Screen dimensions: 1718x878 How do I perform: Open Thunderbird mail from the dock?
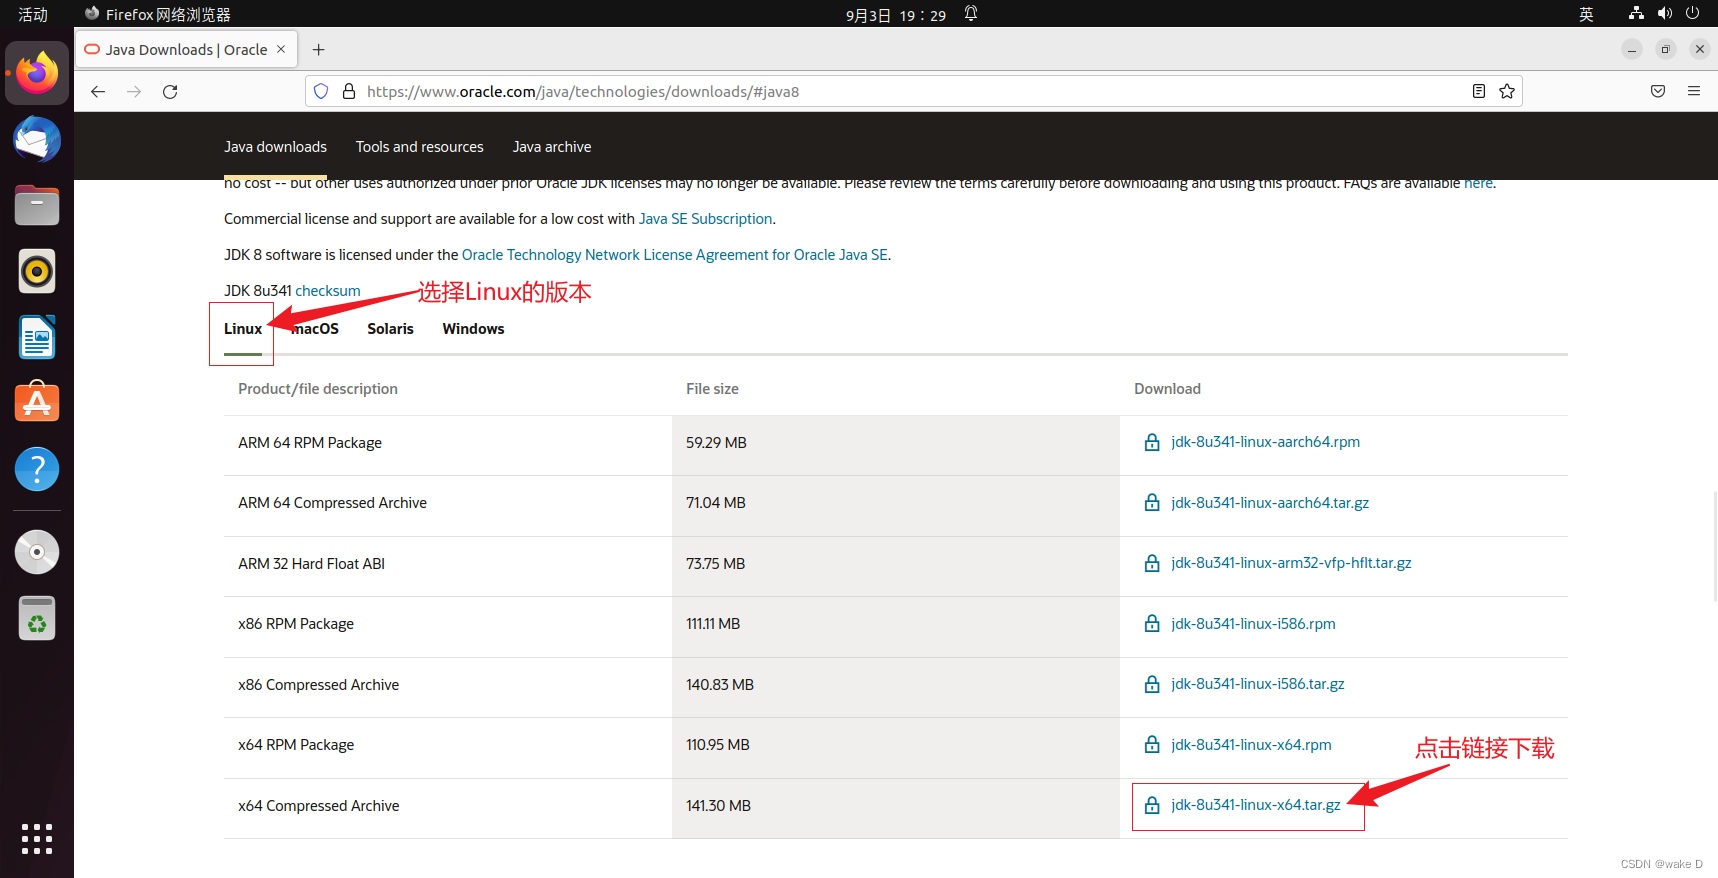[x=37, y=139]
